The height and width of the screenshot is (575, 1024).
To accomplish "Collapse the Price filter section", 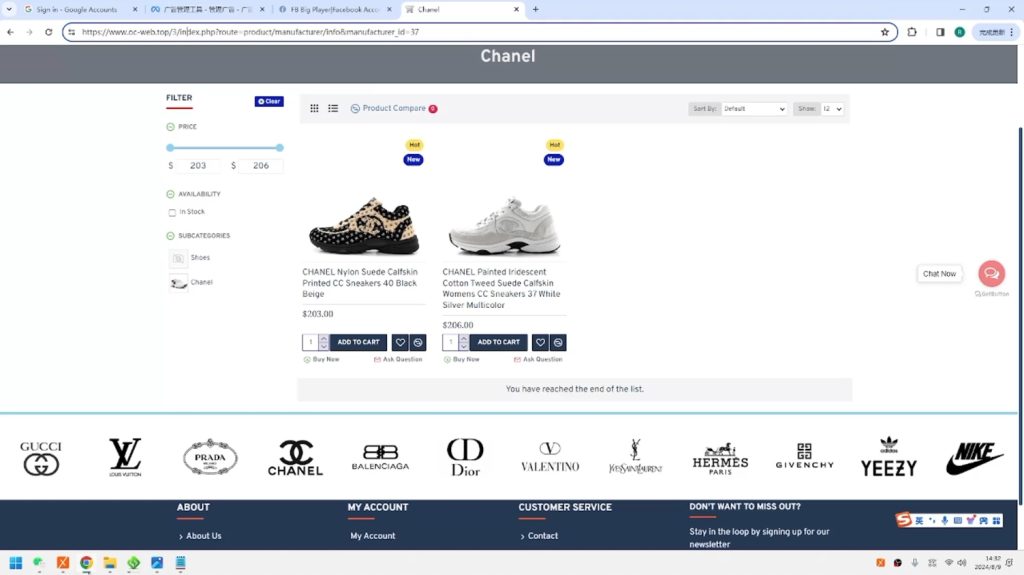I will (171, 127).
